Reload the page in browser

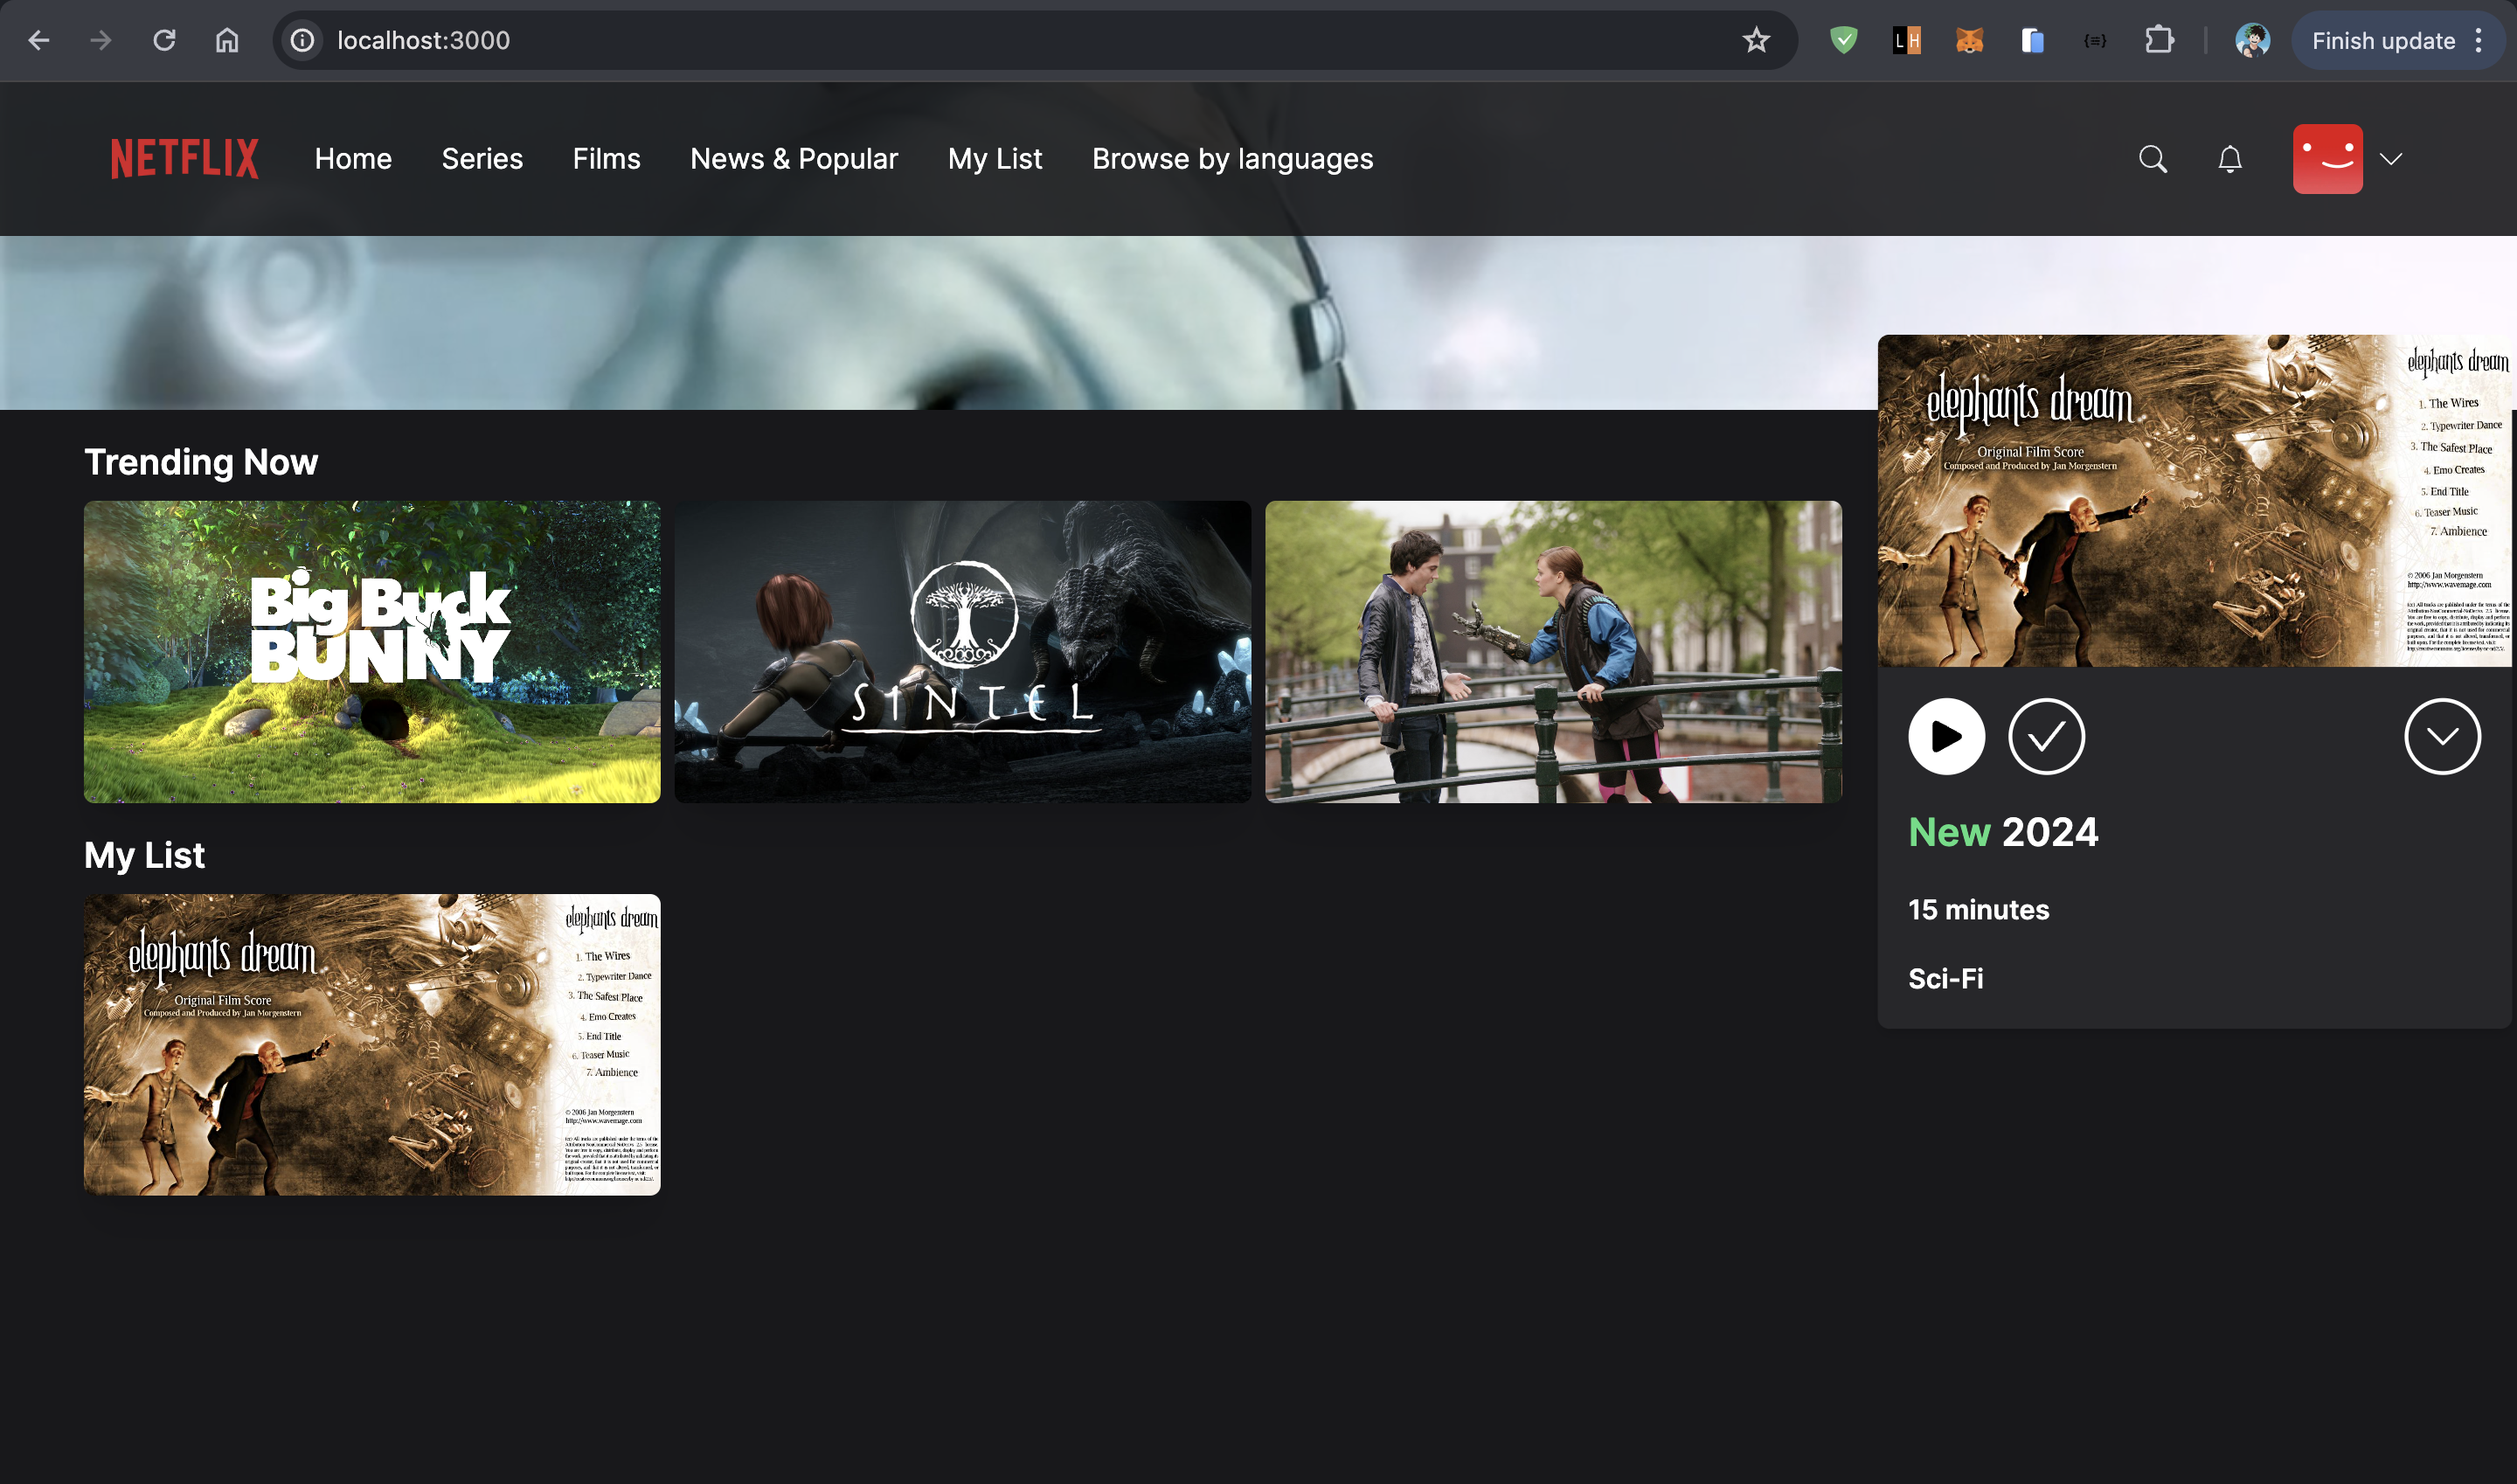pyautogui.click(x=164, y=41)
